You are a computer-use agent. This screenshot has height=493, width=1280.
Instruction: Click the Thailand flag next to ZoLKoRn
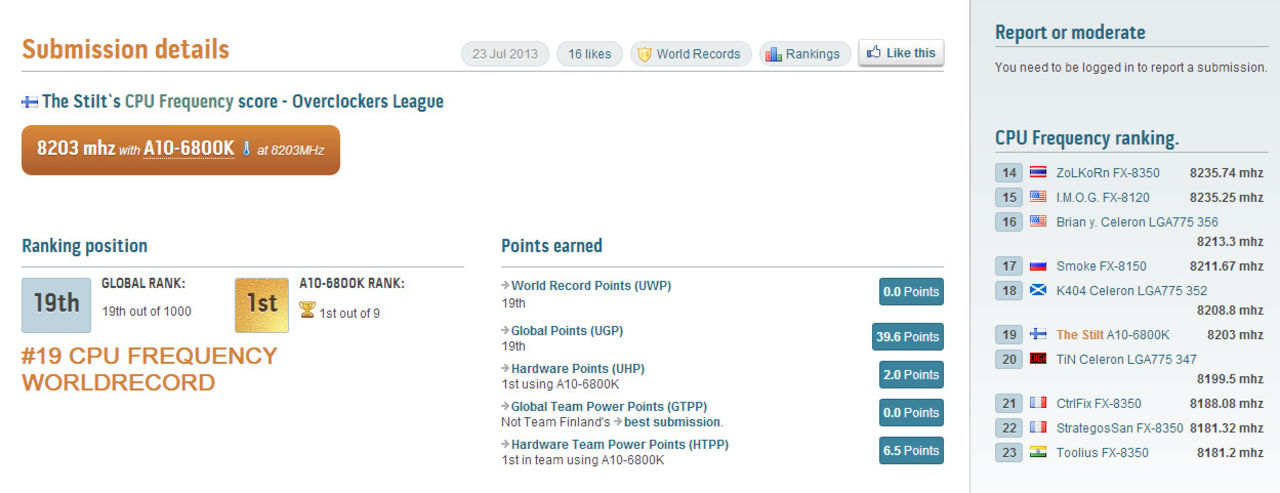coord(1038,173)
